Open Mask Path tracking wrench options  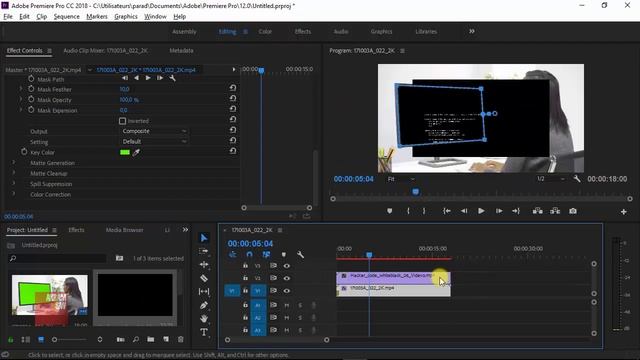pos(172,78)
